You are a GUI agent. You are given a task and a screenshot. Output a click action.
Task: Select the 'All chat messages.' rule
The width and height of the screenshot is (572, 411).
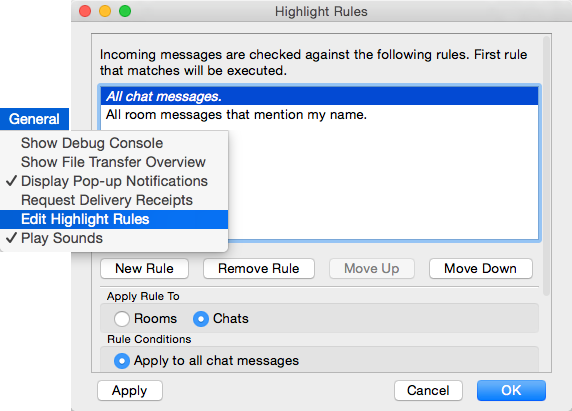click(319, 96)
